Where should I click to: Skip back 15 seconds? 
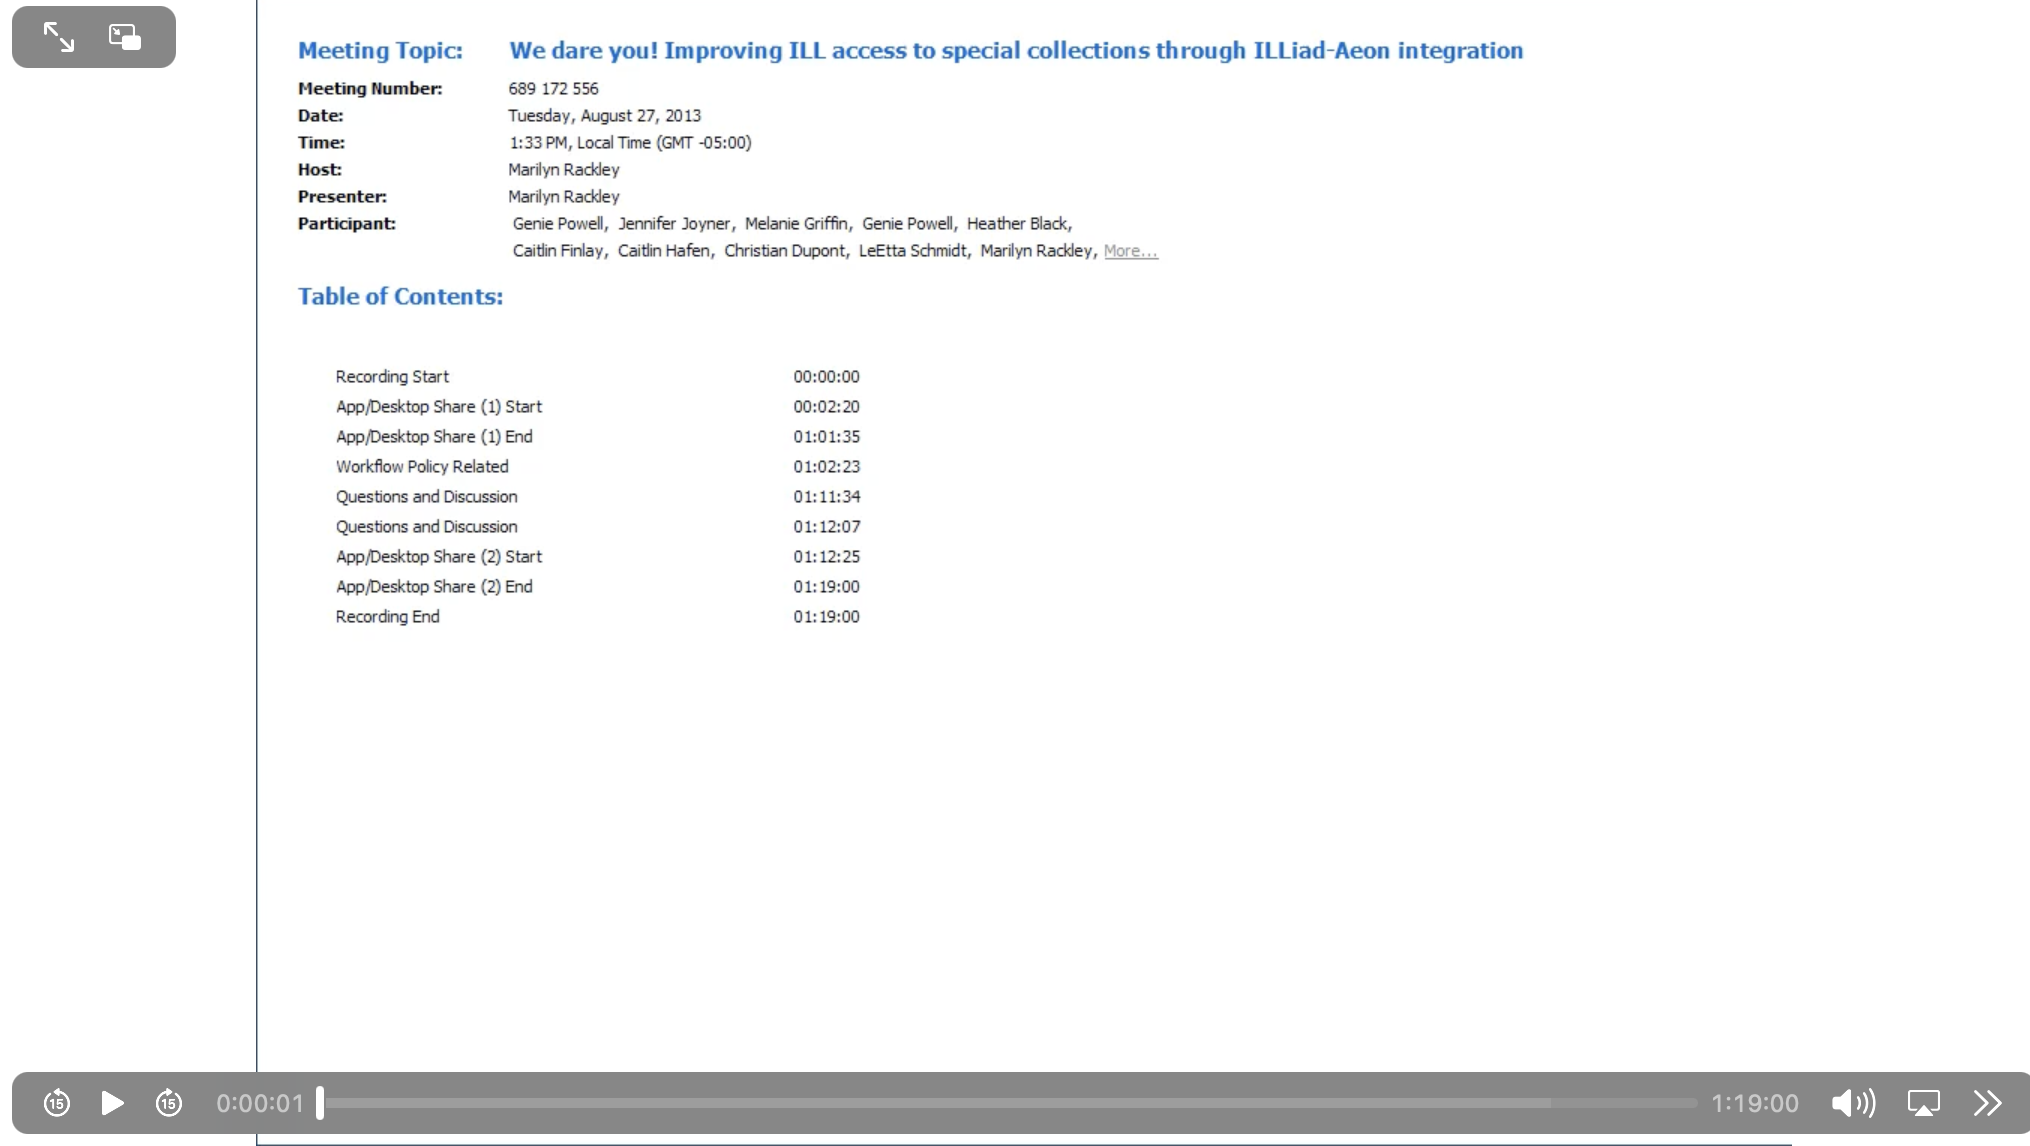point(57,1103)
